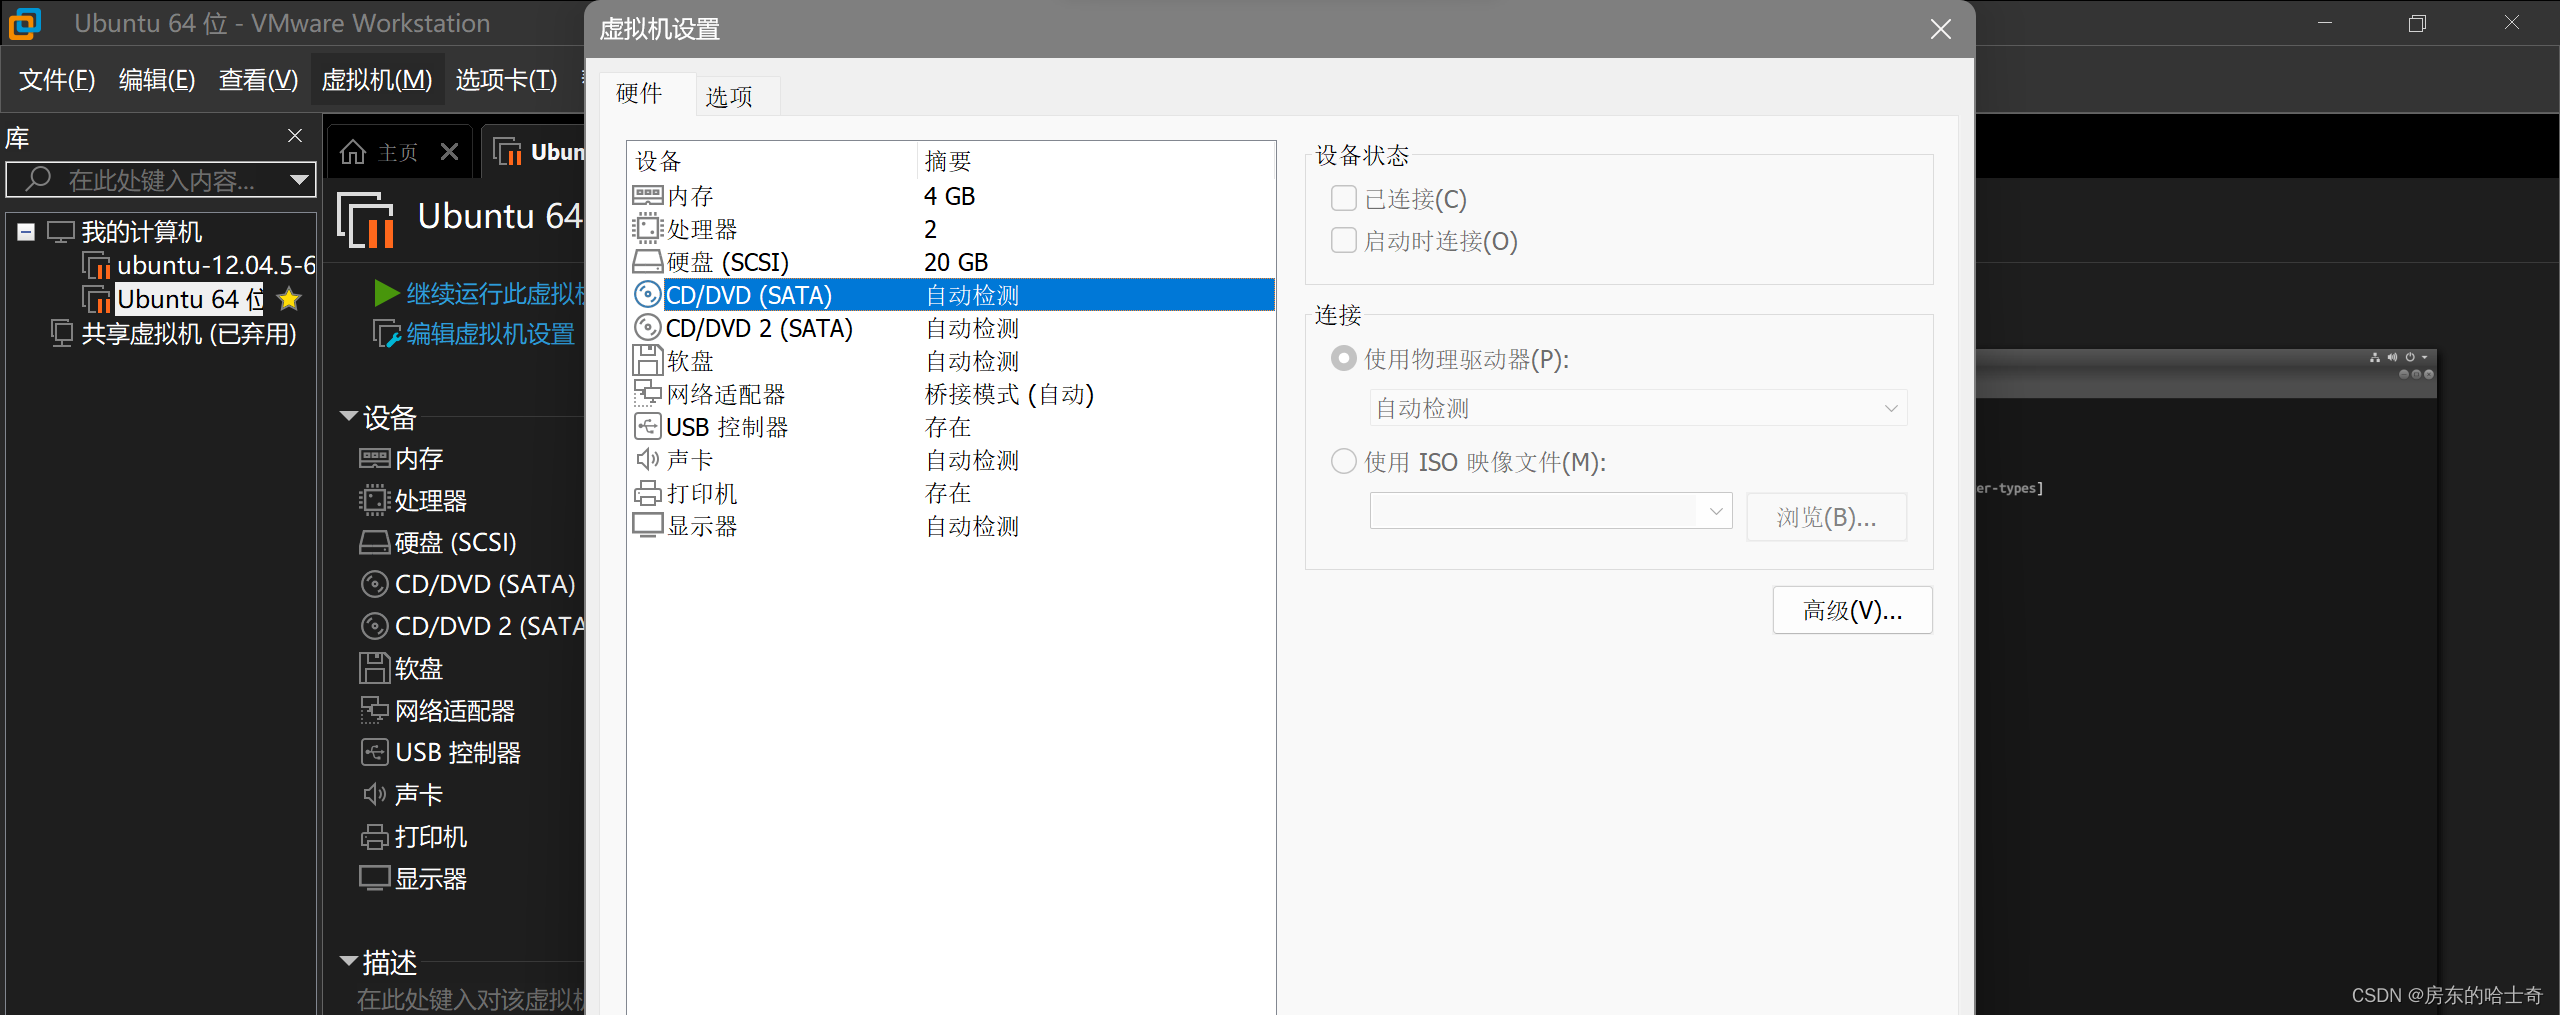This screenshot has height=1015, width=2560.
Task: Select the 显示器 monitor icon in the dialog list
Action: 647,526
